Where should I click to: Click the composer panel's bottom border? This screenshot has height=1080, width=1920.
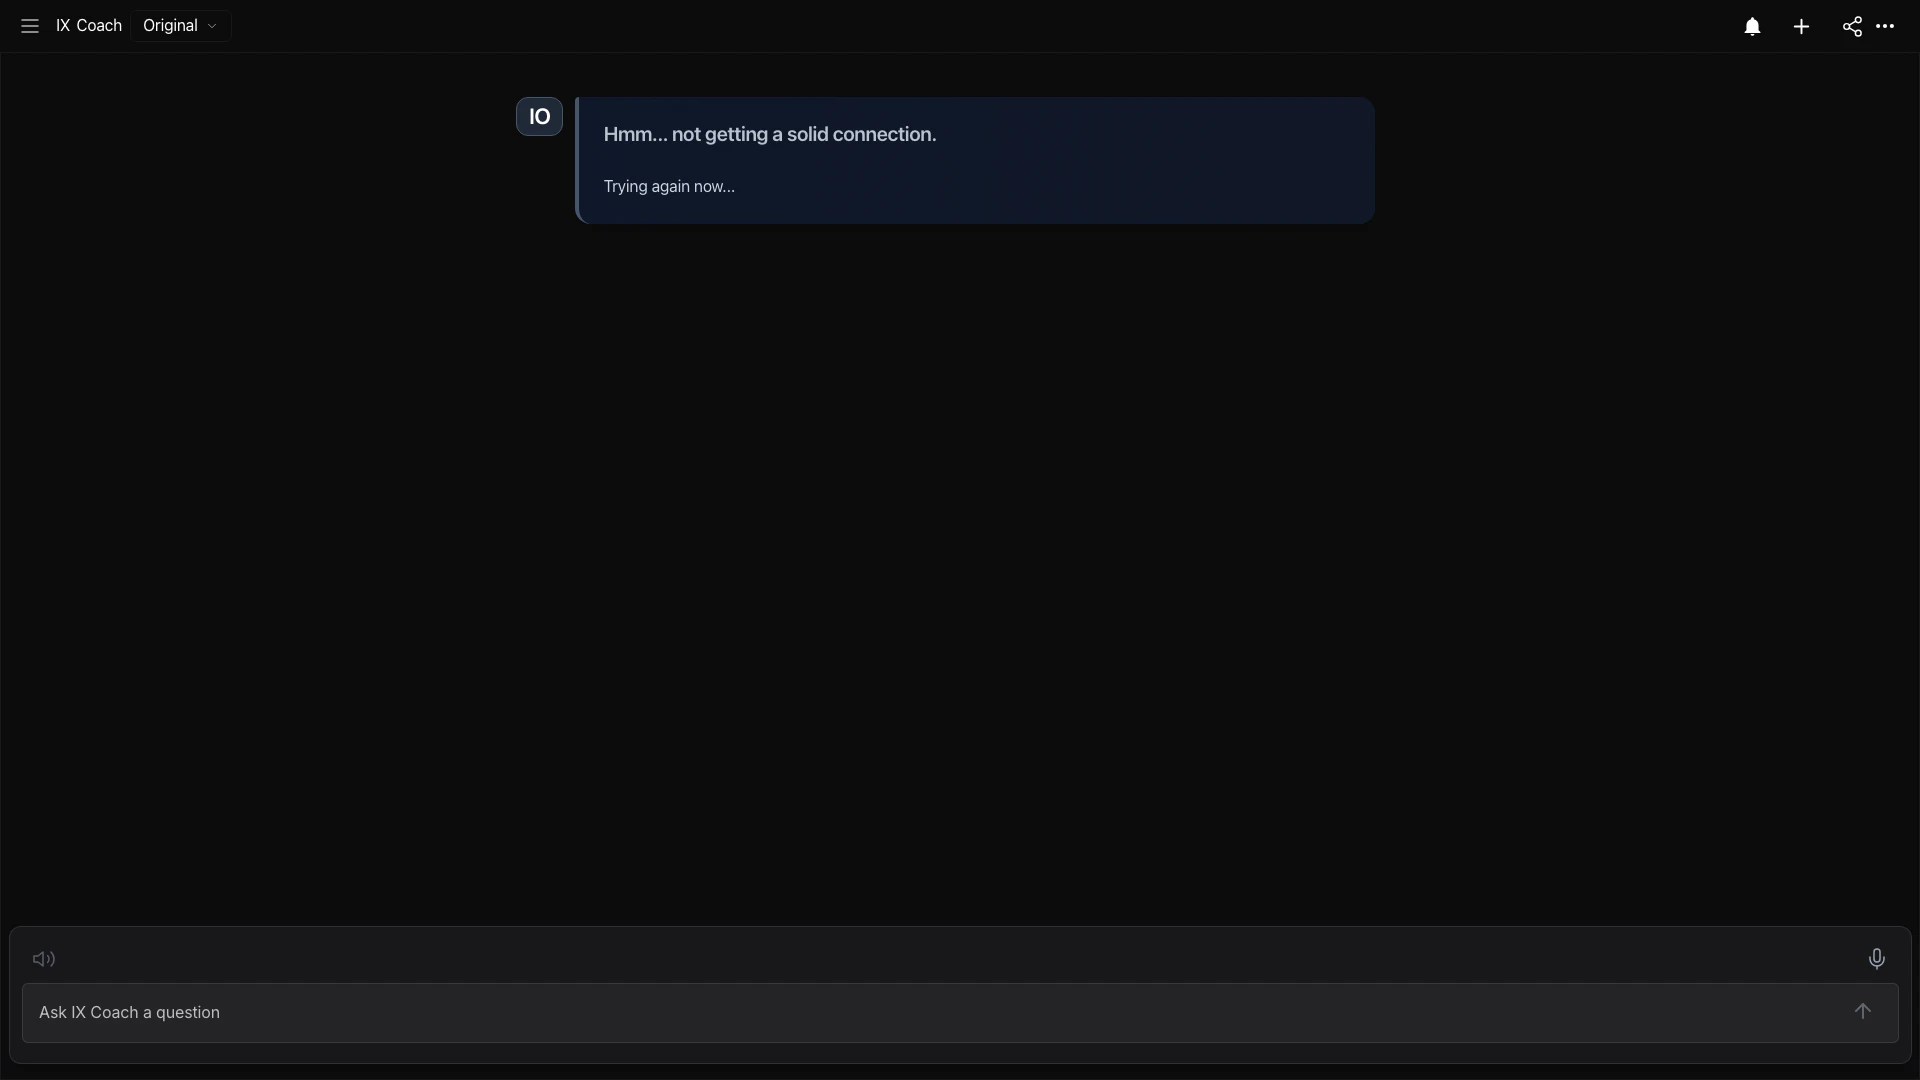click(x=960, y=1063)
